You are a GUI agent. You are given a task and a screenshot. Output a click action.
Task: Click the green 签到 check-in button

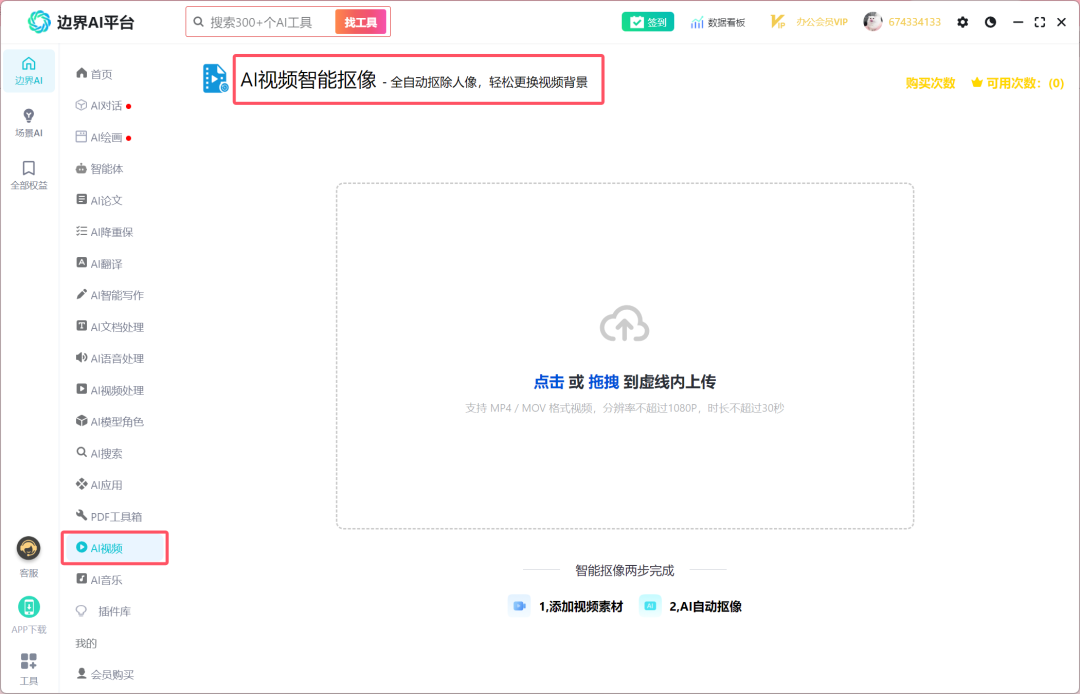point(647,22)
